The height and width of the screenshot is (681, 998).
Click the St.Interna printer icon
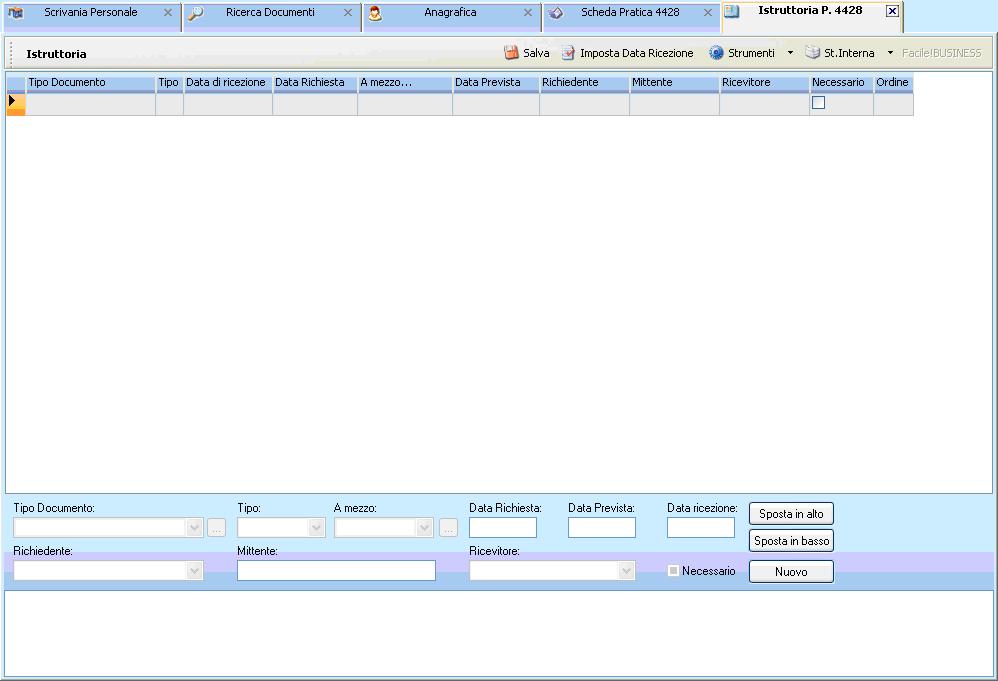[x=812, y=53]
